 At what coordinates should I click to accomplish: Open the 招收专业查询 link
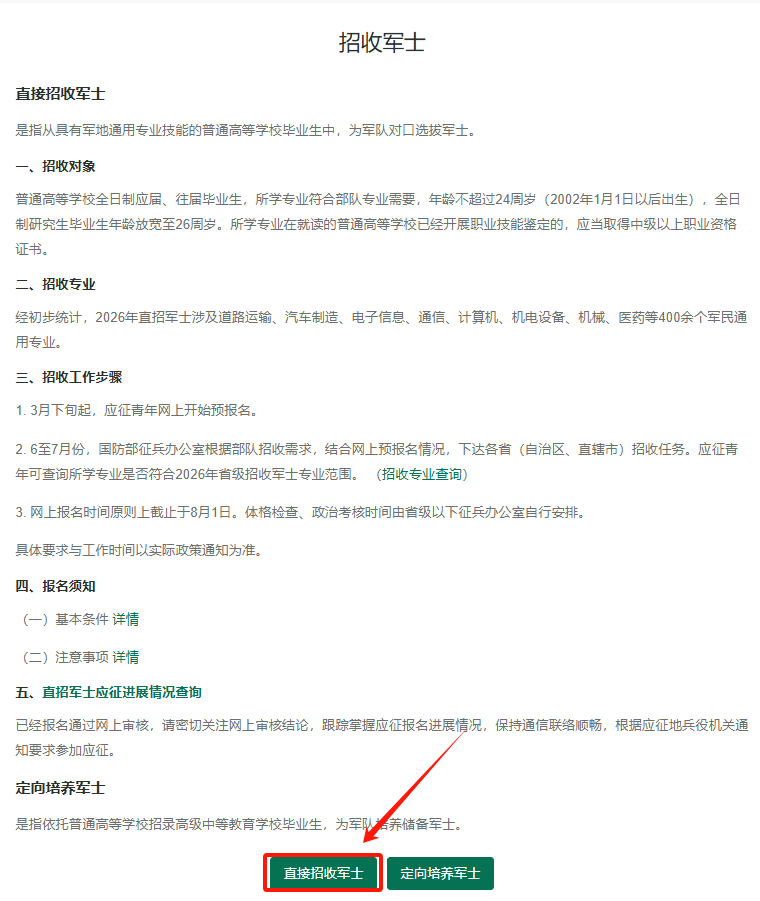[422, 474]
